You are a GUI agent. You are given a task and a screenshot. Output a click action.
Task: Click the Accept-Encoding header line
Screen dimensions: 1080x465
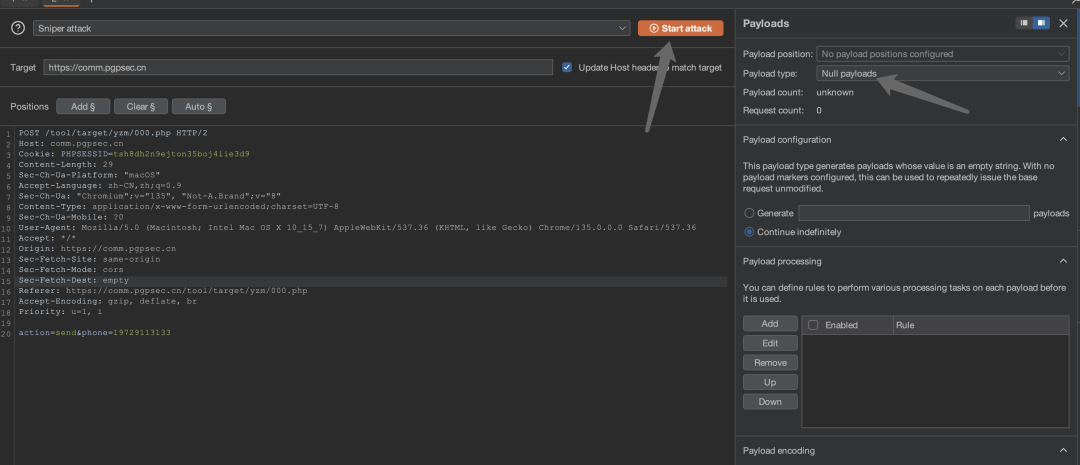click(x=107, y=301)
